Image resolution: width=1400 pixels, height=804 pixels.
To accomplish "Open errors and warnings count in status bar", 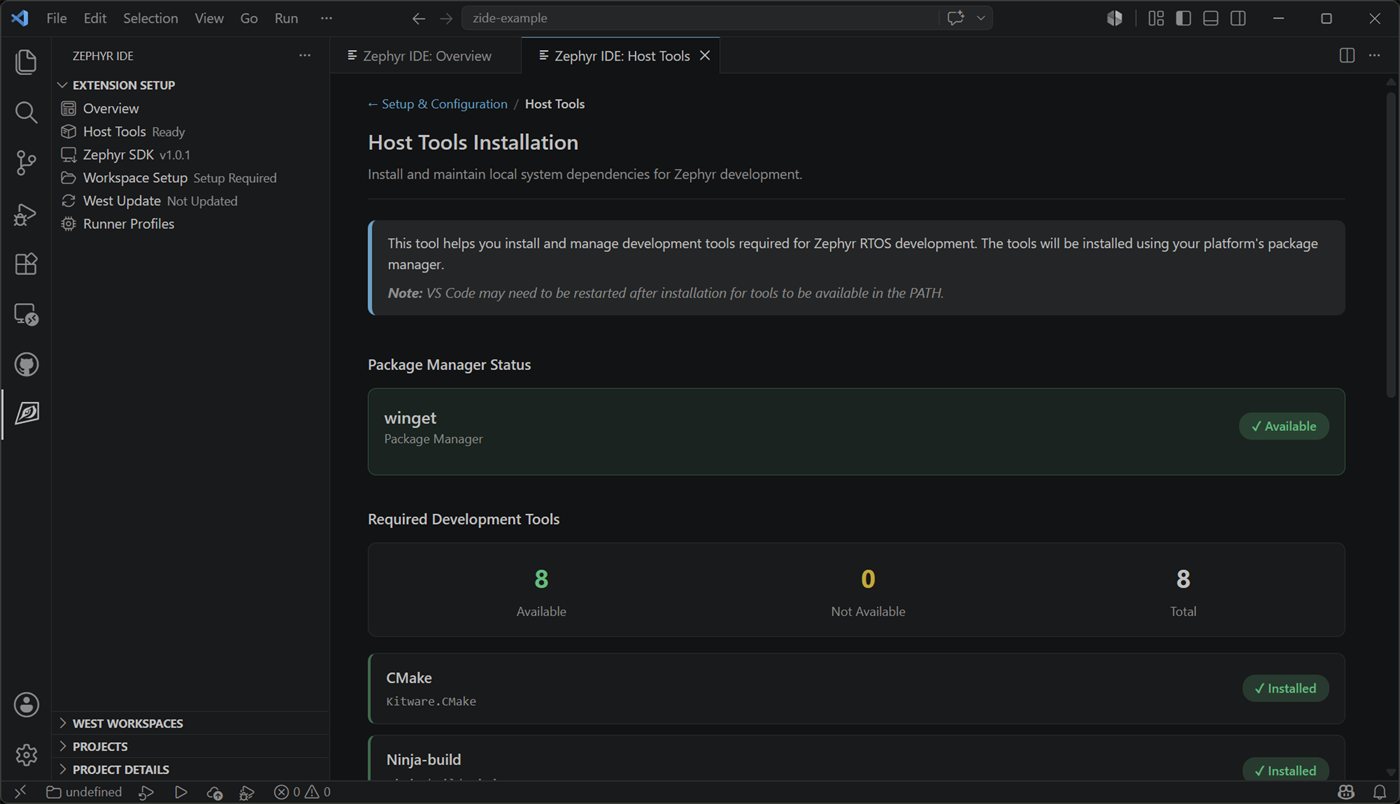I will click(302, 792).
